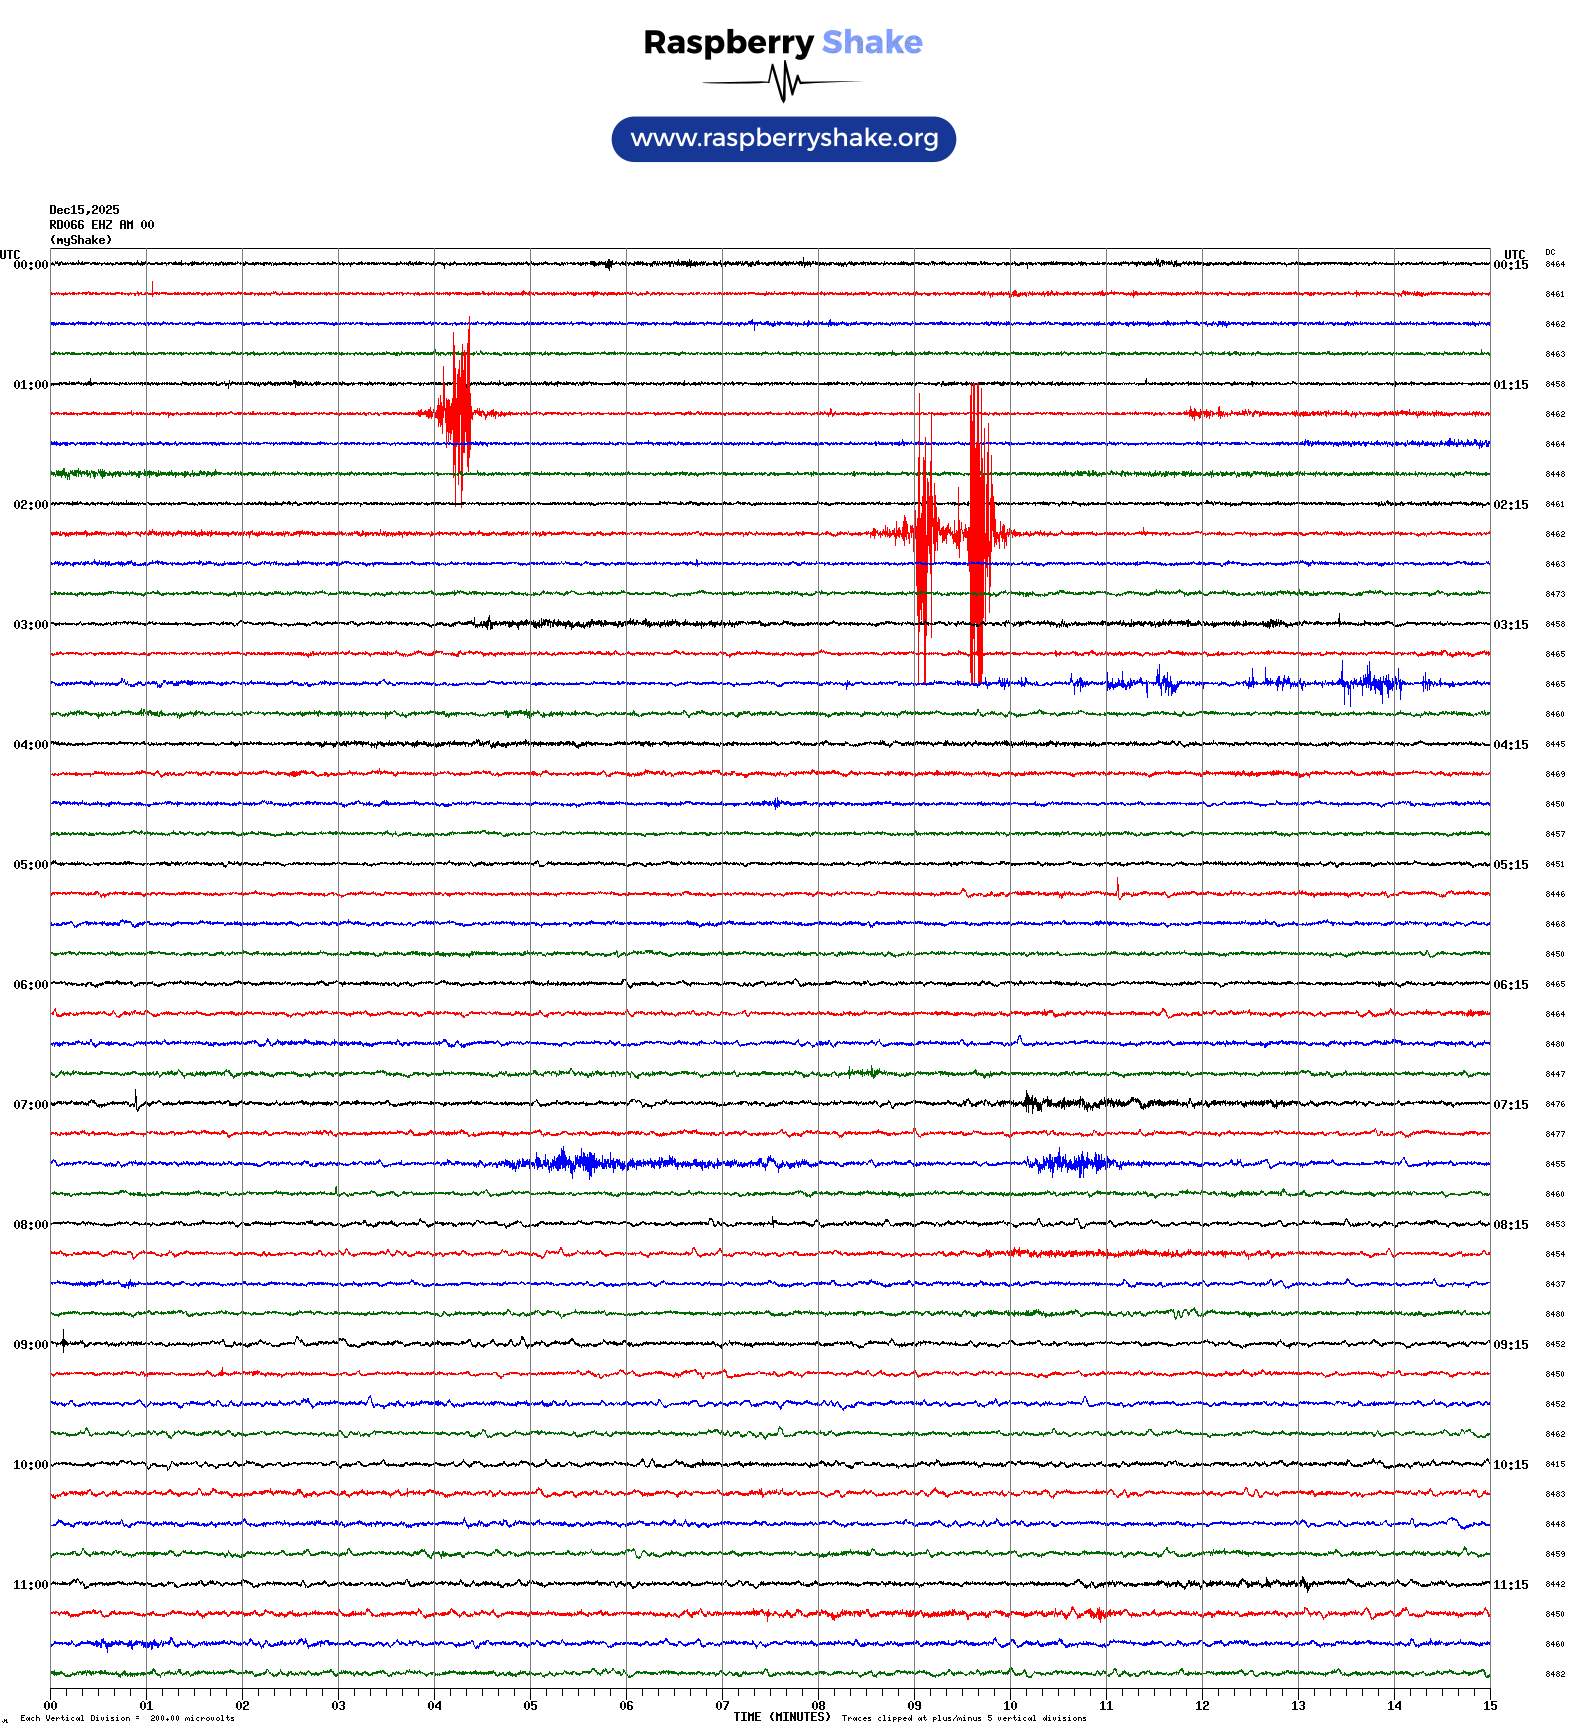
Task: Click the 11:15 time label on right axis
Action: coord(1510,1585)
